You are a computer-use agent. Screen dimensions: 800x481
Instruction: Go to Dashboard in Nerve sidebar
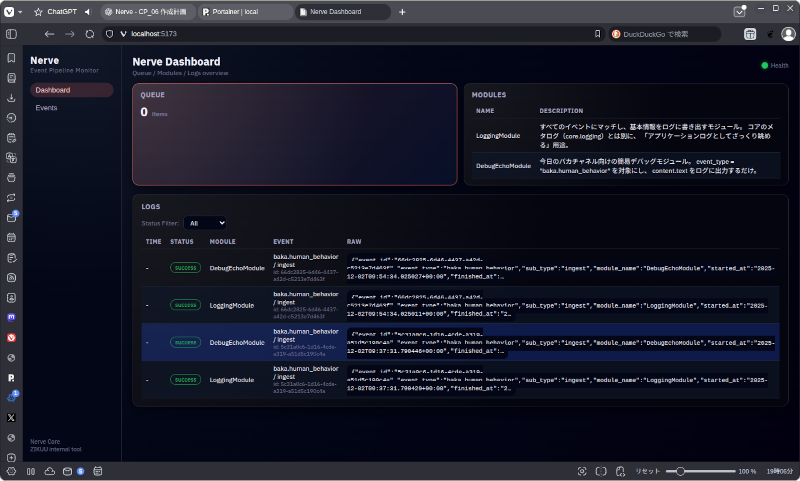[x=53, y=90]
